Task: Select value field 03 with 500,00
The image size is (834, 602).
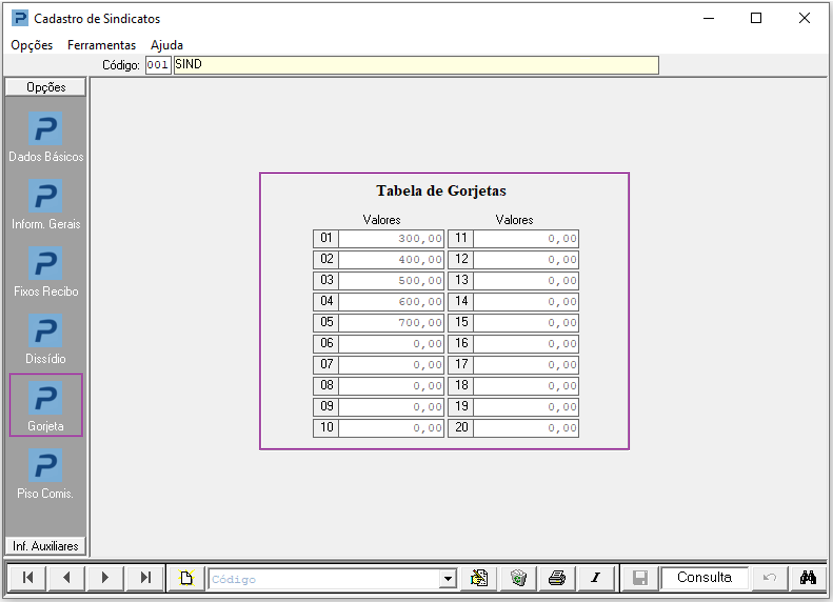Action: click(391, 281)
